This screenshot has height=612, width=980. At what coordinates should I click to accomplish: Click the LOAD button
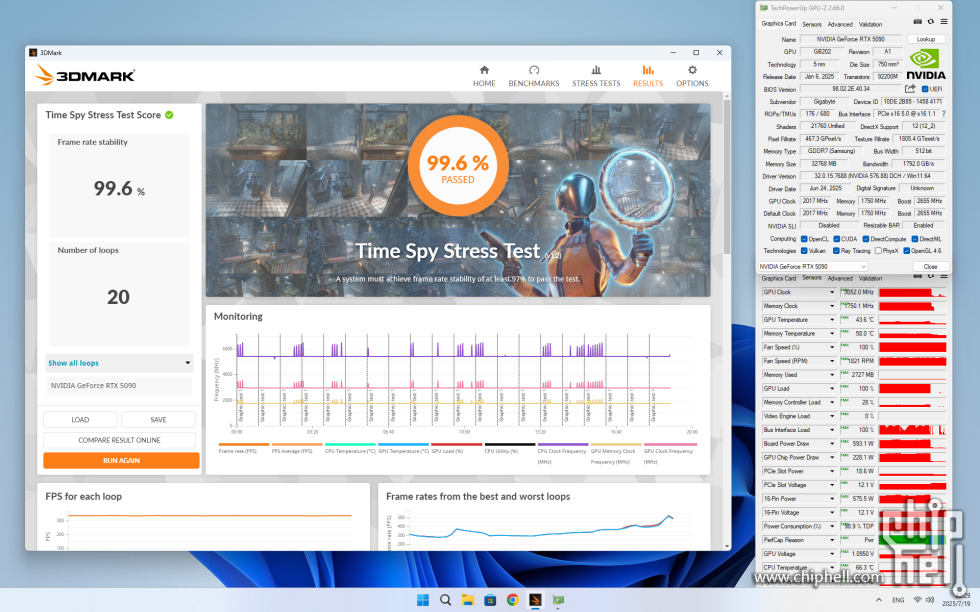(80, 419)
